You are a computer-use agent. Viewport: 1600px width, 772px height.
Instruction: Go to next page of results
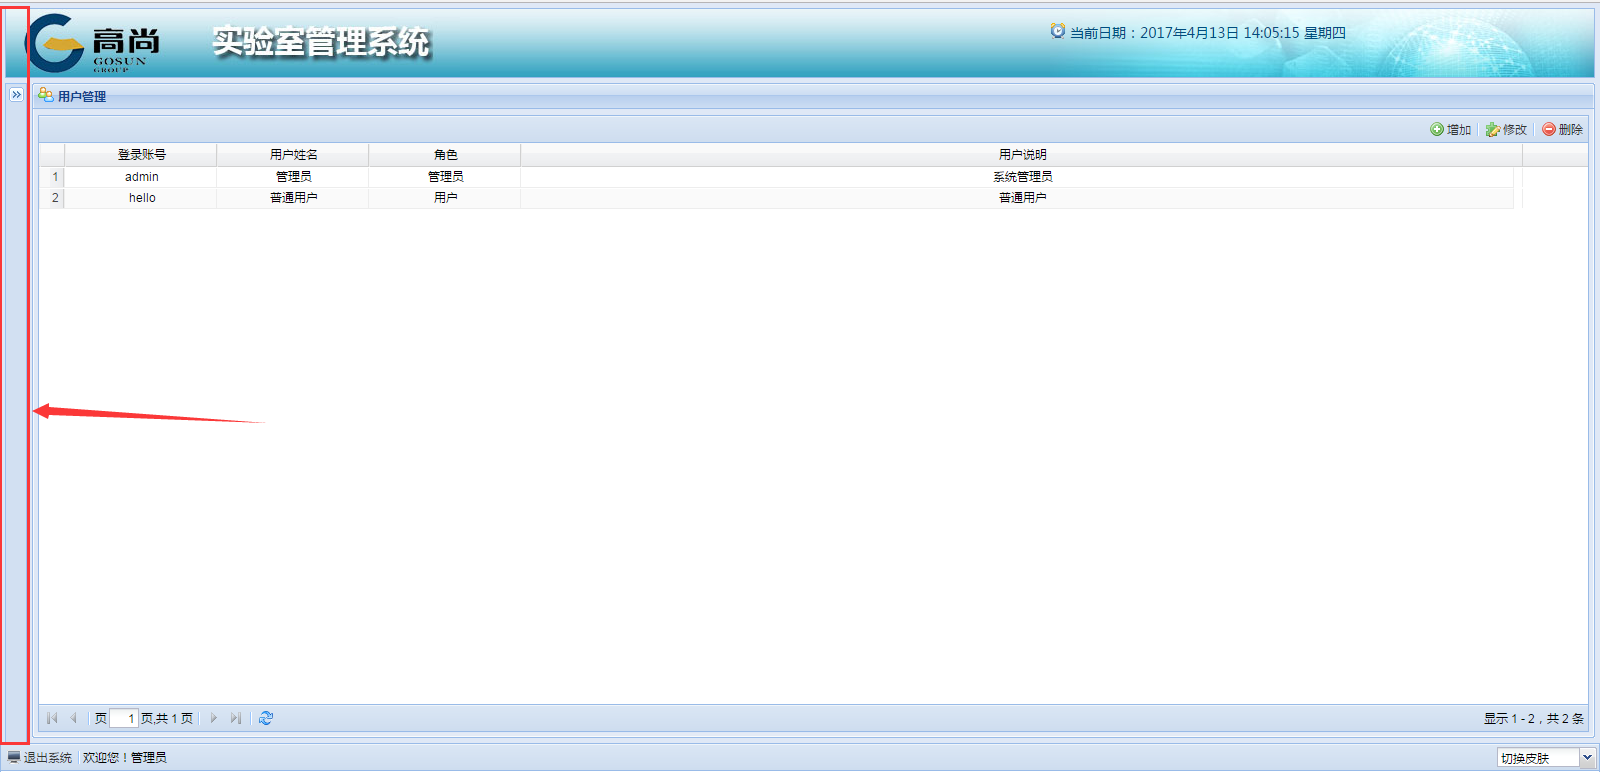(x=214, y=718)
